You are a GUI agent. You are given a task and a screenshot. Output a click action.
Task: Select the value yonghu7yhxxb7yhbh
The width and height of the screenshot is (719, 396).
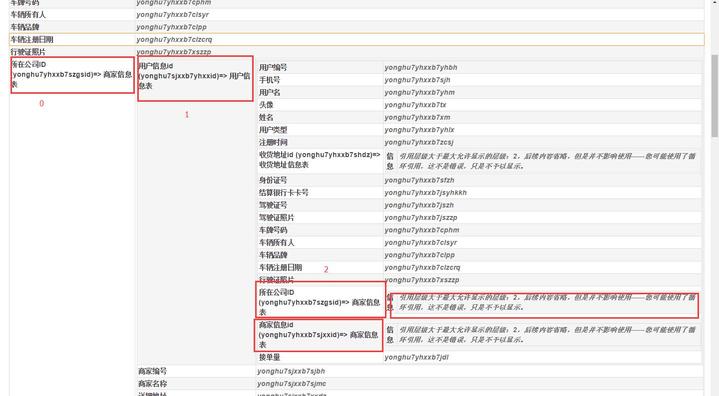[420, 67]
